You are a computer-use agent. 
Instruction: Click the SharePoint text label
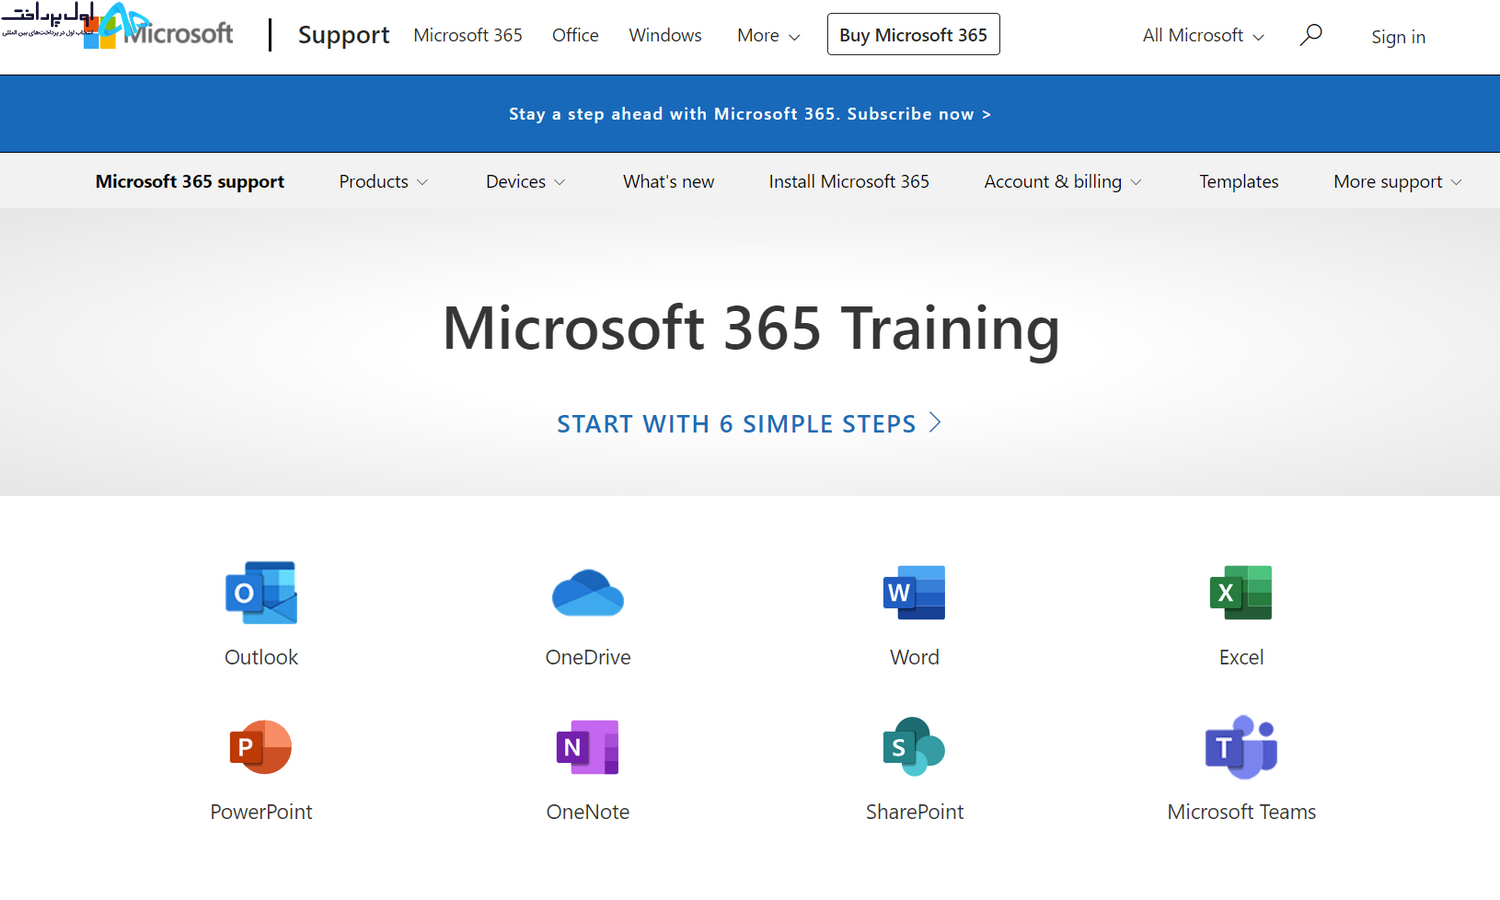click(x=914, y=812)
